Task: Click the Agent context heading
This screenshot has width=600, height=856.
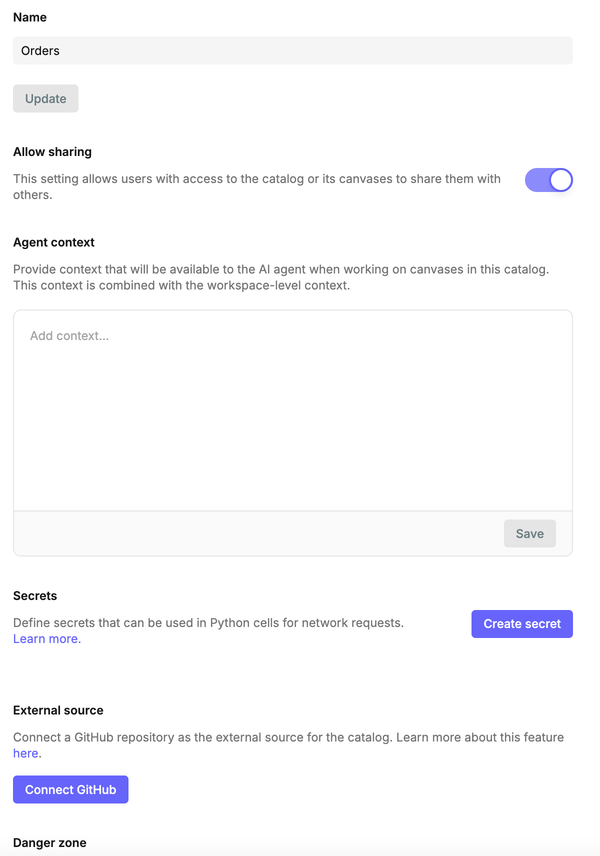Action: click(x=55, y=242)
